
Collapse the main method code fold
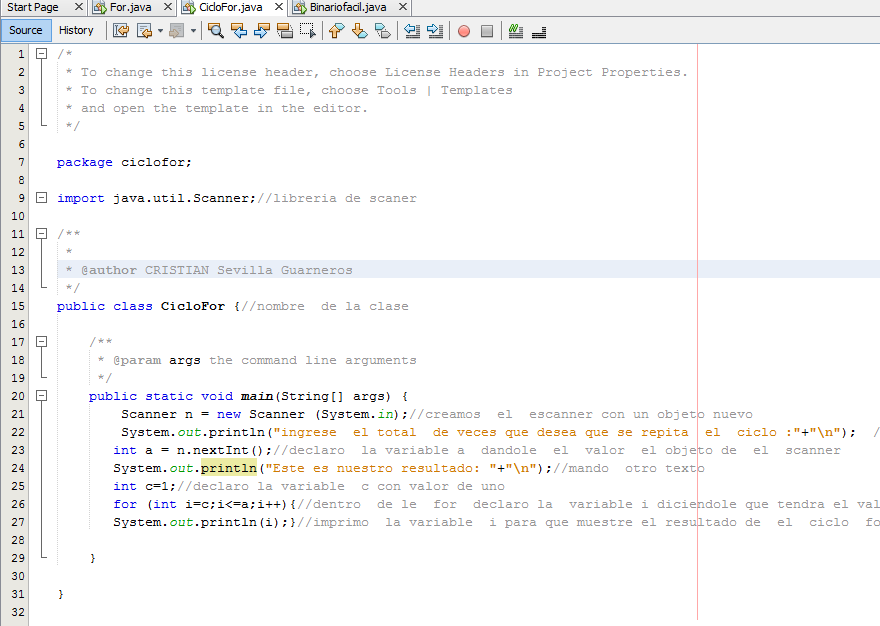40,395
